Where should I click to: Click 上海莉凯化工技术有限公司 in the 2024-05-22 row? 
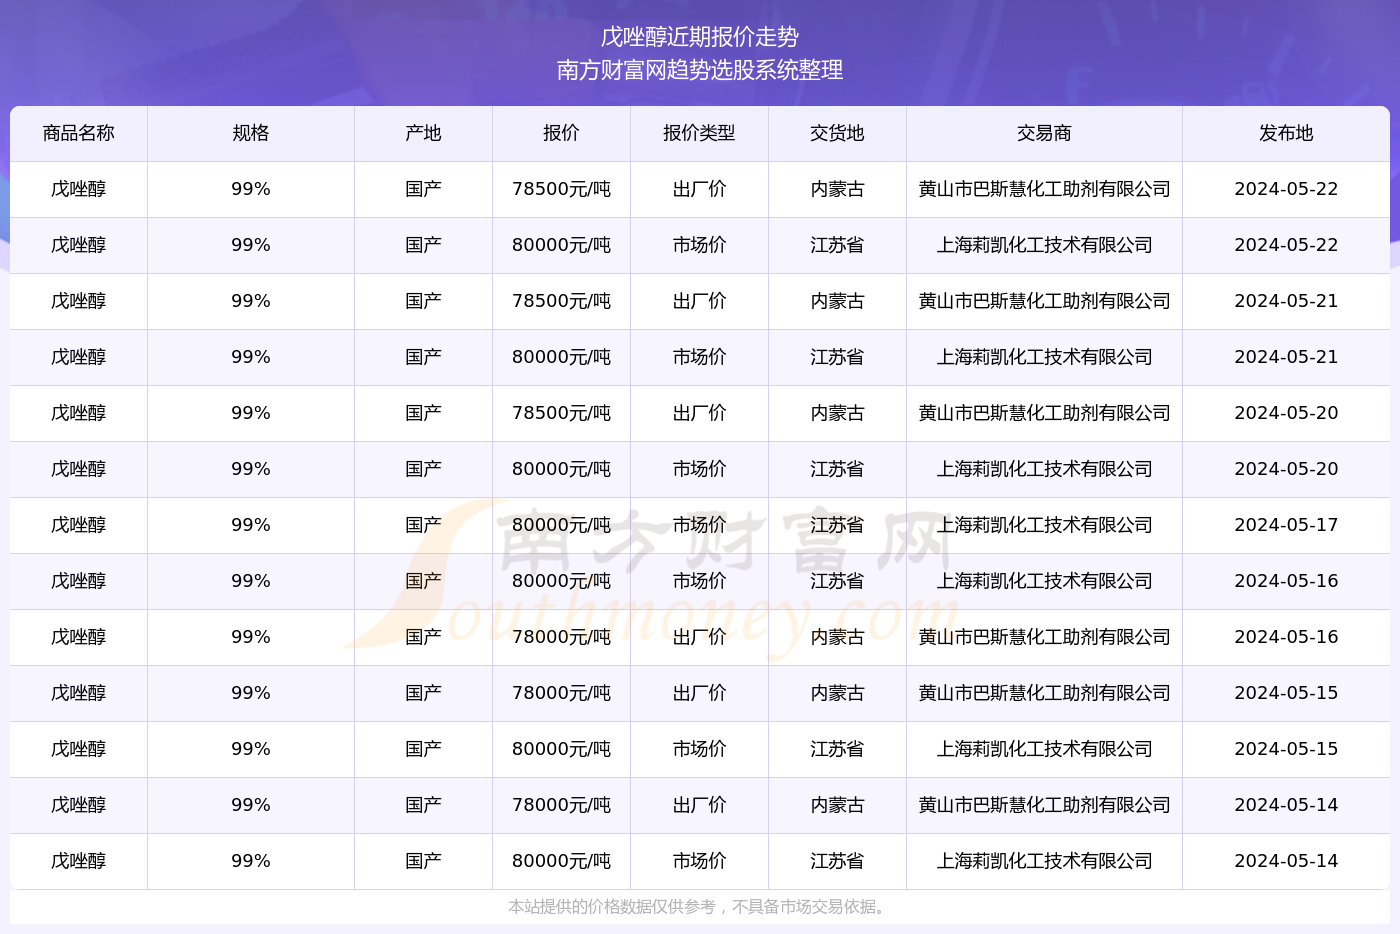coord(1045,245)
